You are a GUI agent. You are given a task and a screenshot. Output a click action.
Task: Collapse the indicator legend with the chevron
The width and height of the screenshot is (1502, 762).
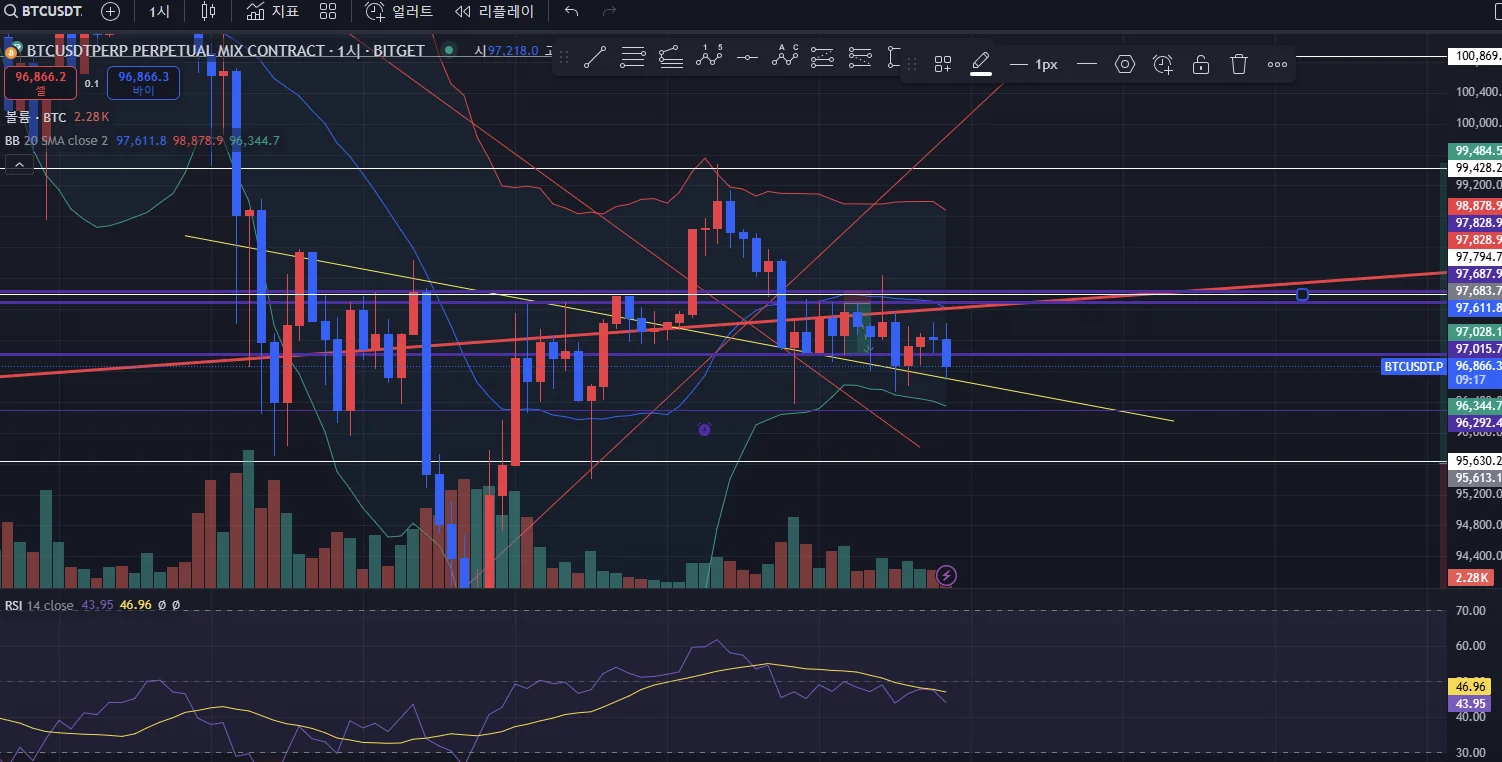coord(18,164)
